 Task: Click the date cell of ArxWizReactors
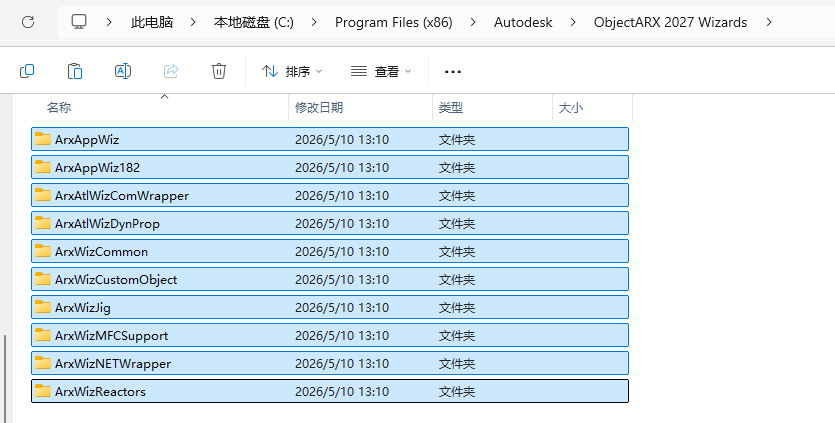coord(342,392)
